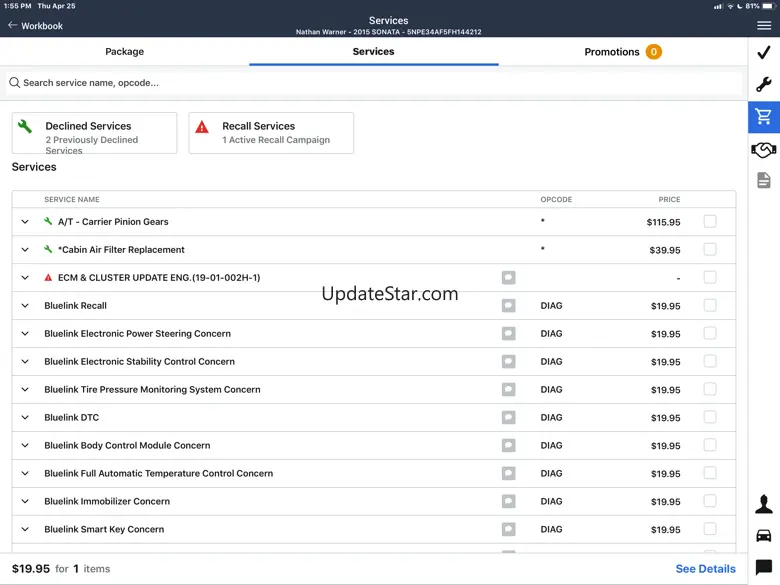Open the customer profile person icon
The height and width of the screenshot is (585, 780).
(764, 504)
